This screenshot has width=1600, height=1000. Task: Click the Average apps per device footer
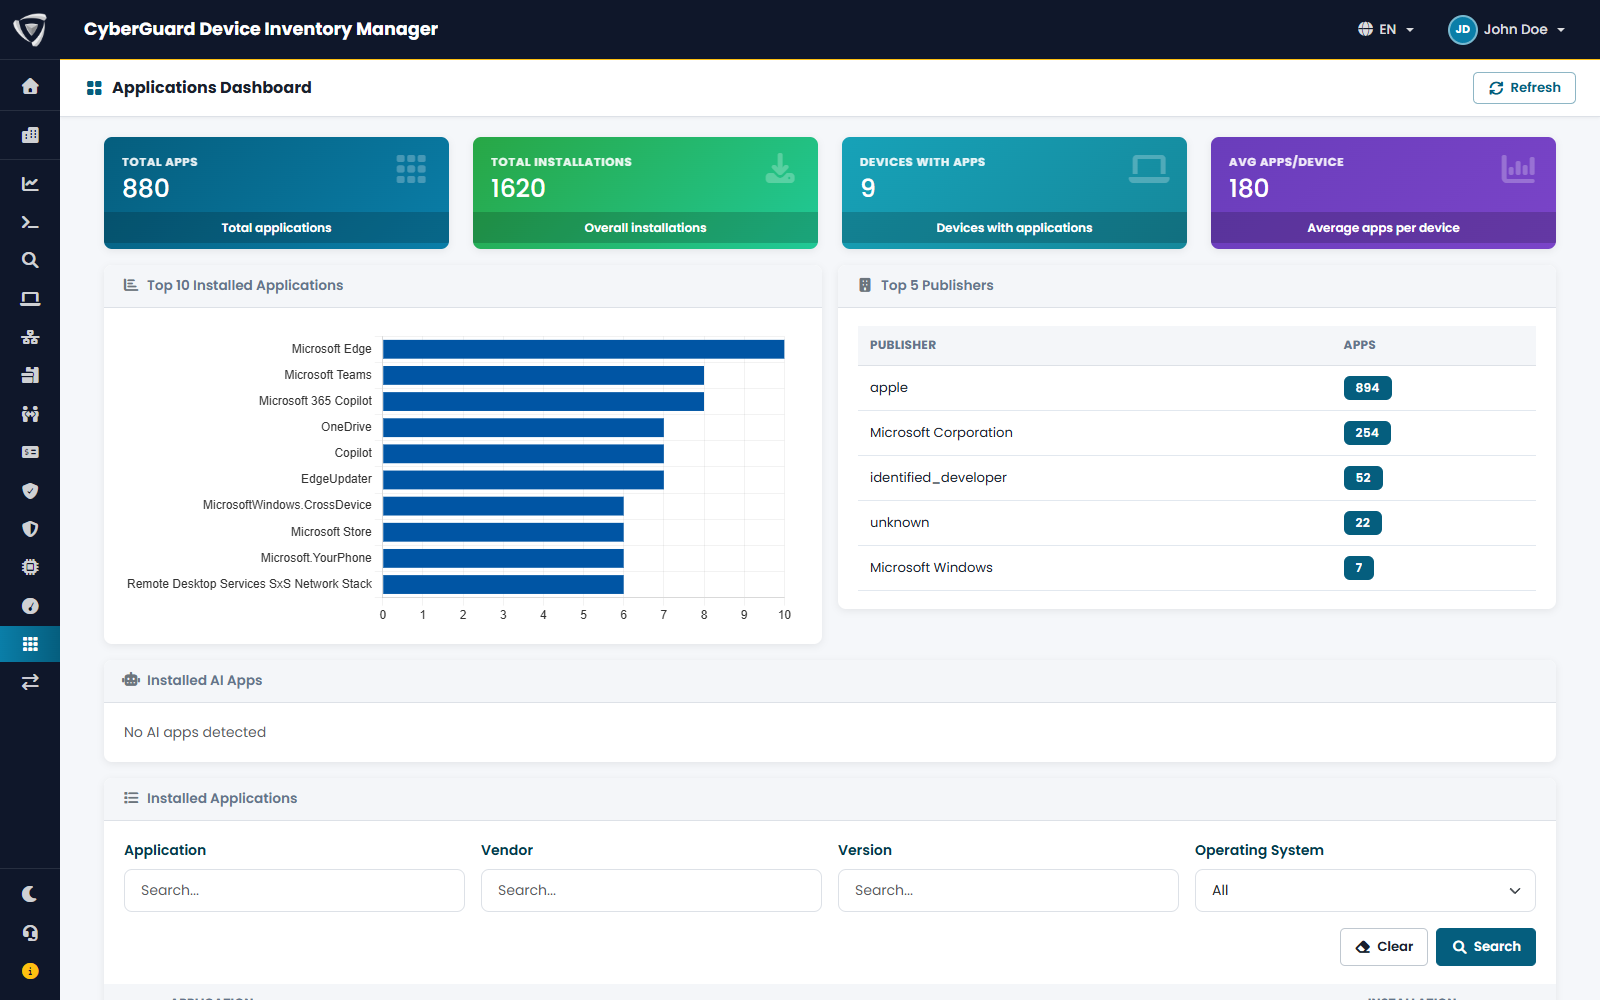tap(1383, 228)
